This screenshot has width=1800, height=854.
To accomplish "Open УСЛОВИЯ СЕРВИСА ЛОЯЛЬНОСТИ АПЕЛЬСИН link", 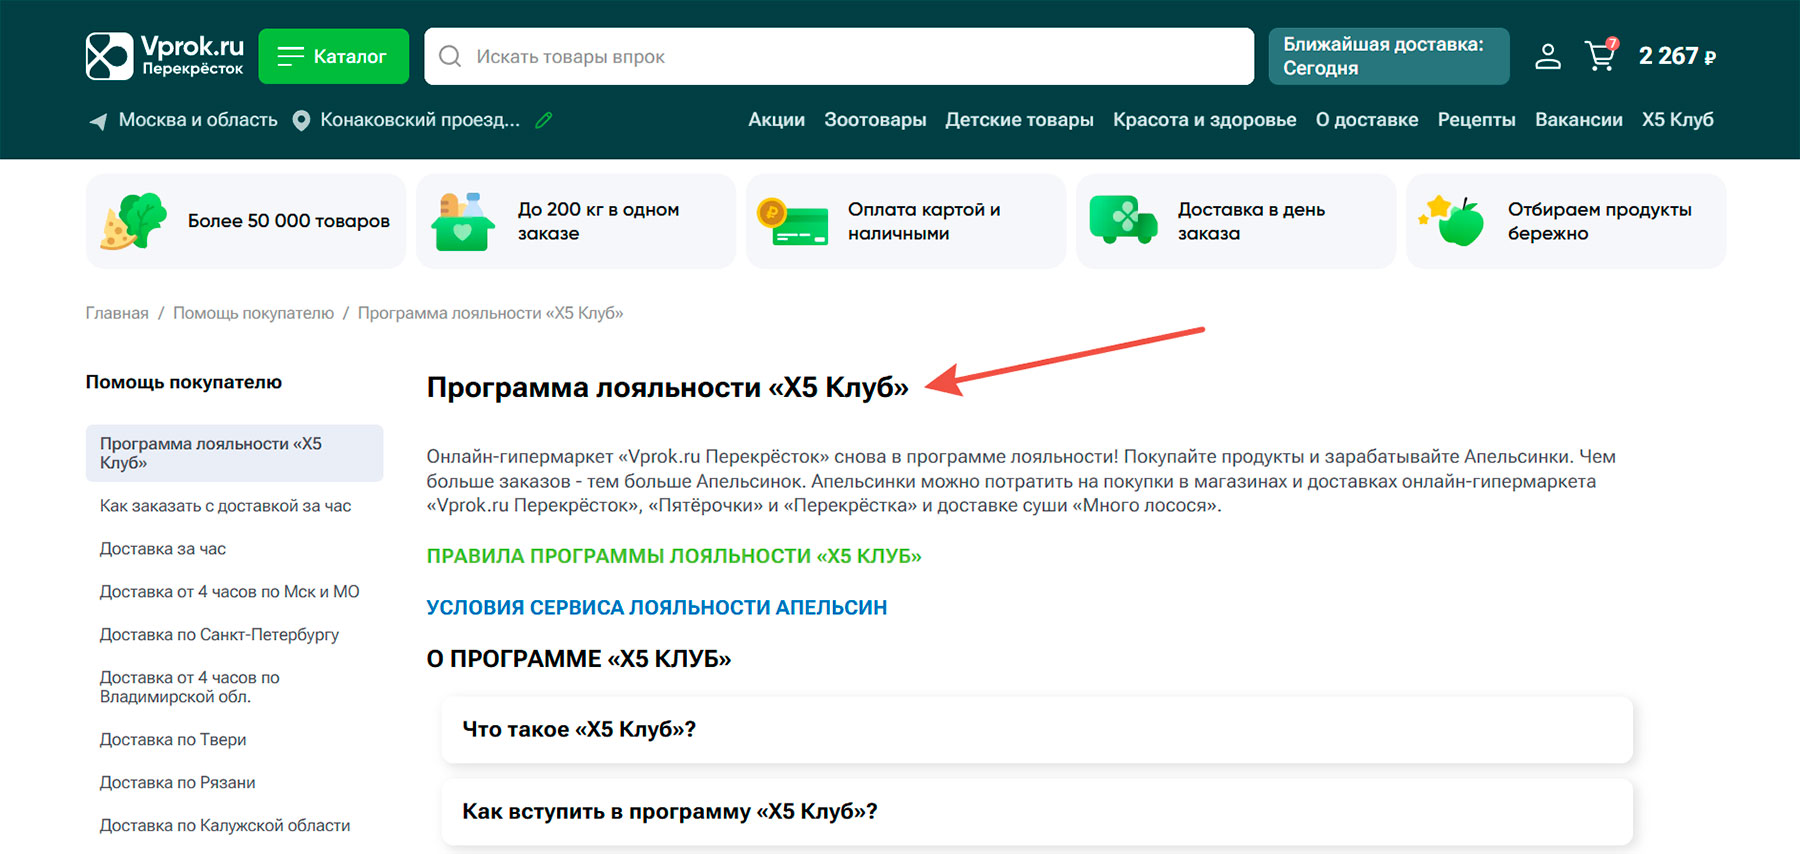I will (657, 607).
